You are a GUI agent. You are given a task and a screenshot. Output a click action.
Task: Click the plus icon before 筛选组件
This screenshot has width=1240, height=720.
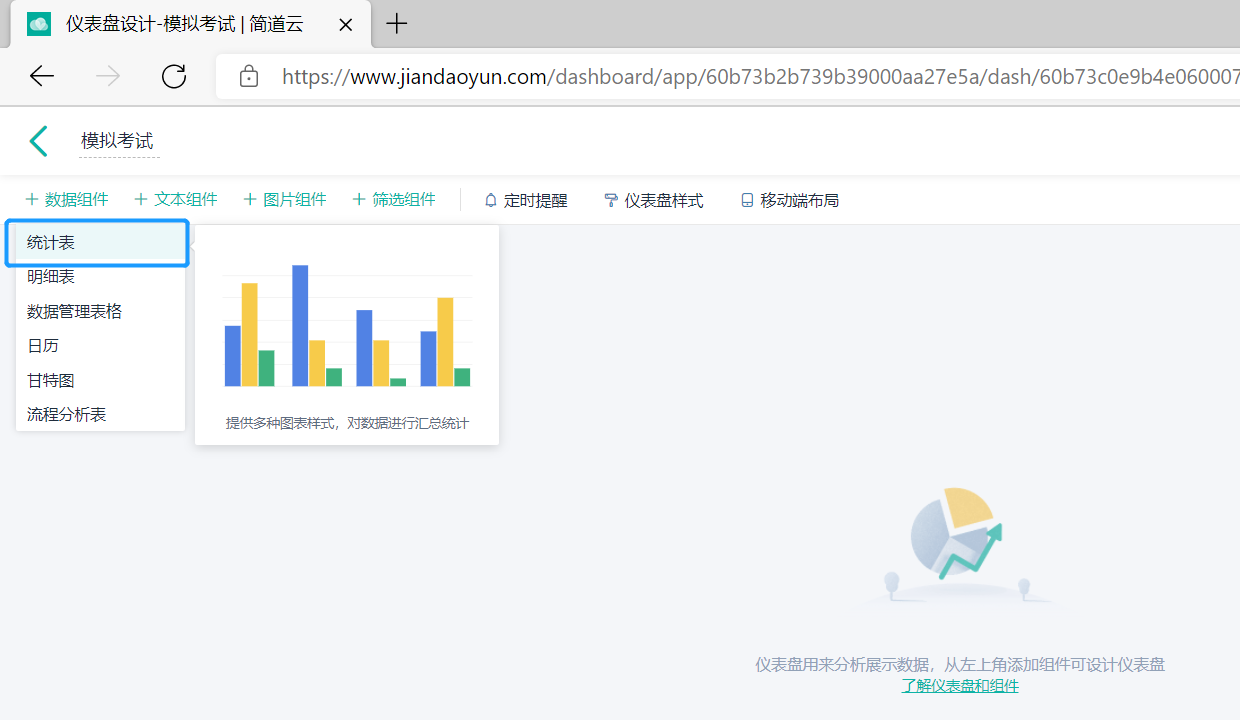[359, 200]
